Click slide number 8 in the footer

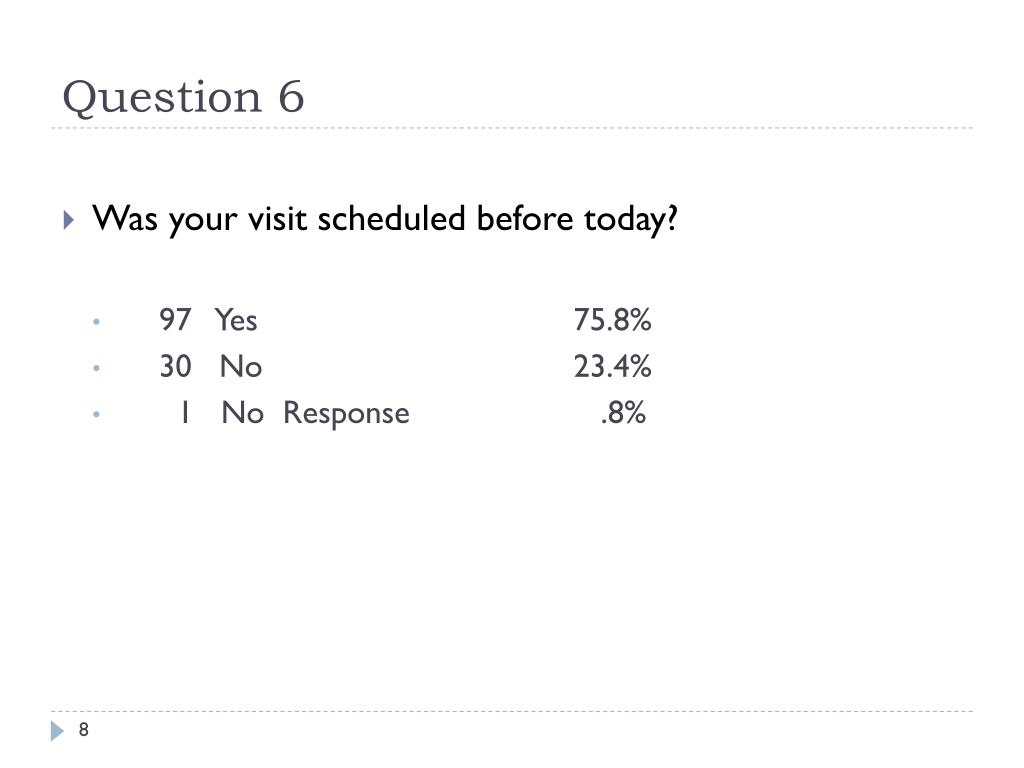point(84,730)
